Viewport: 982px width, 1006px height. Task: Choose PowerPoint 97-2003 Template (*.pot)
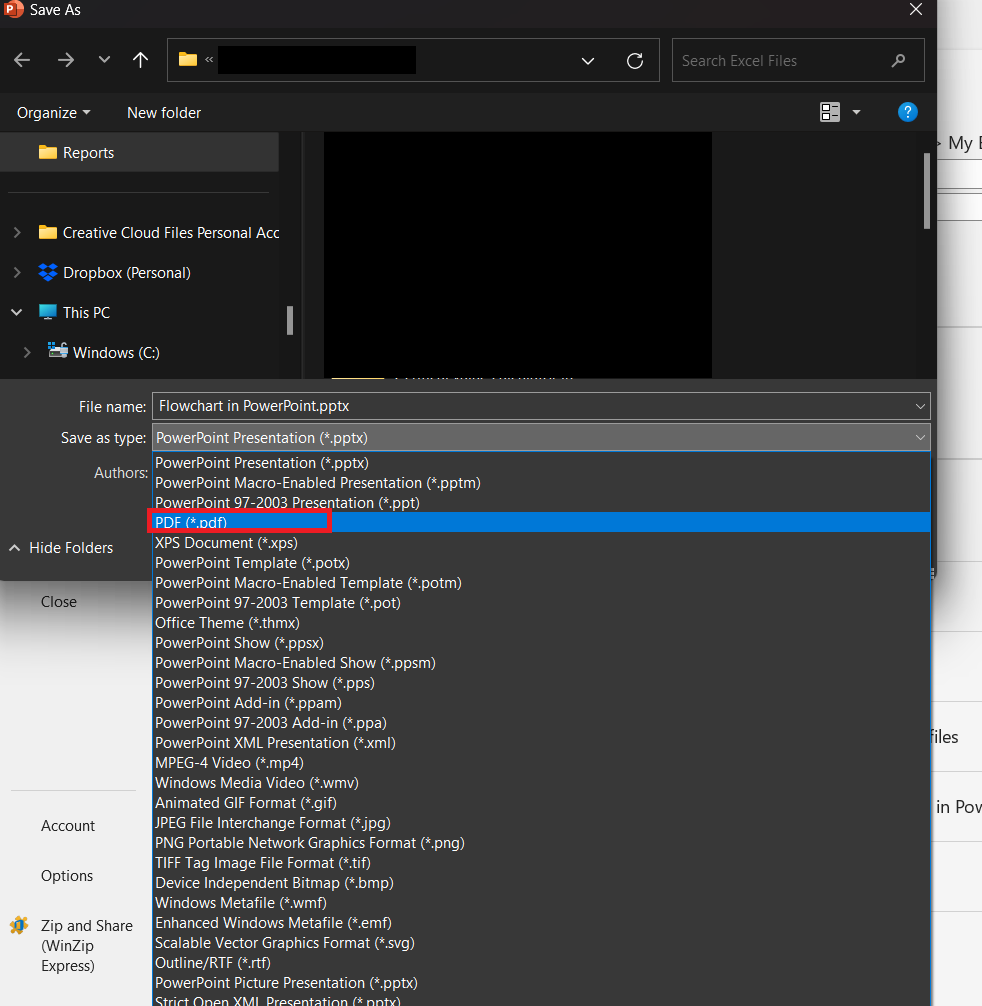541,602
